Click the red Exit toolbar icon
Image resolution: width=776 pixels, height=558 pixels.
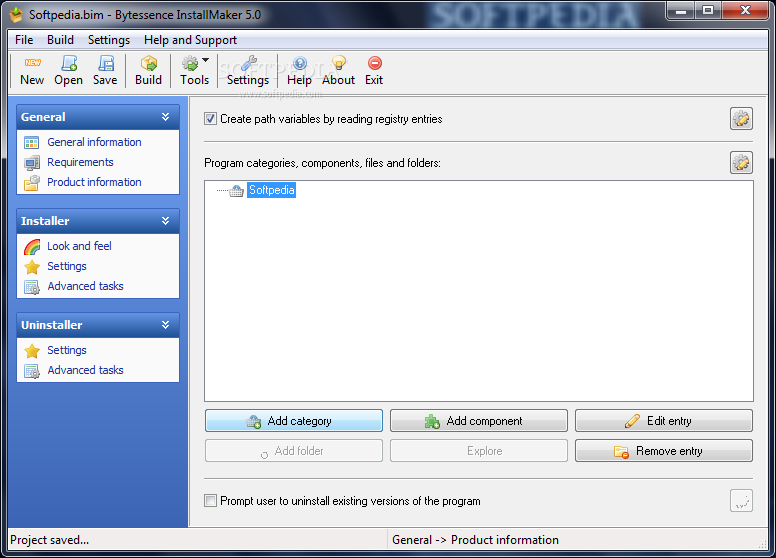375,63
